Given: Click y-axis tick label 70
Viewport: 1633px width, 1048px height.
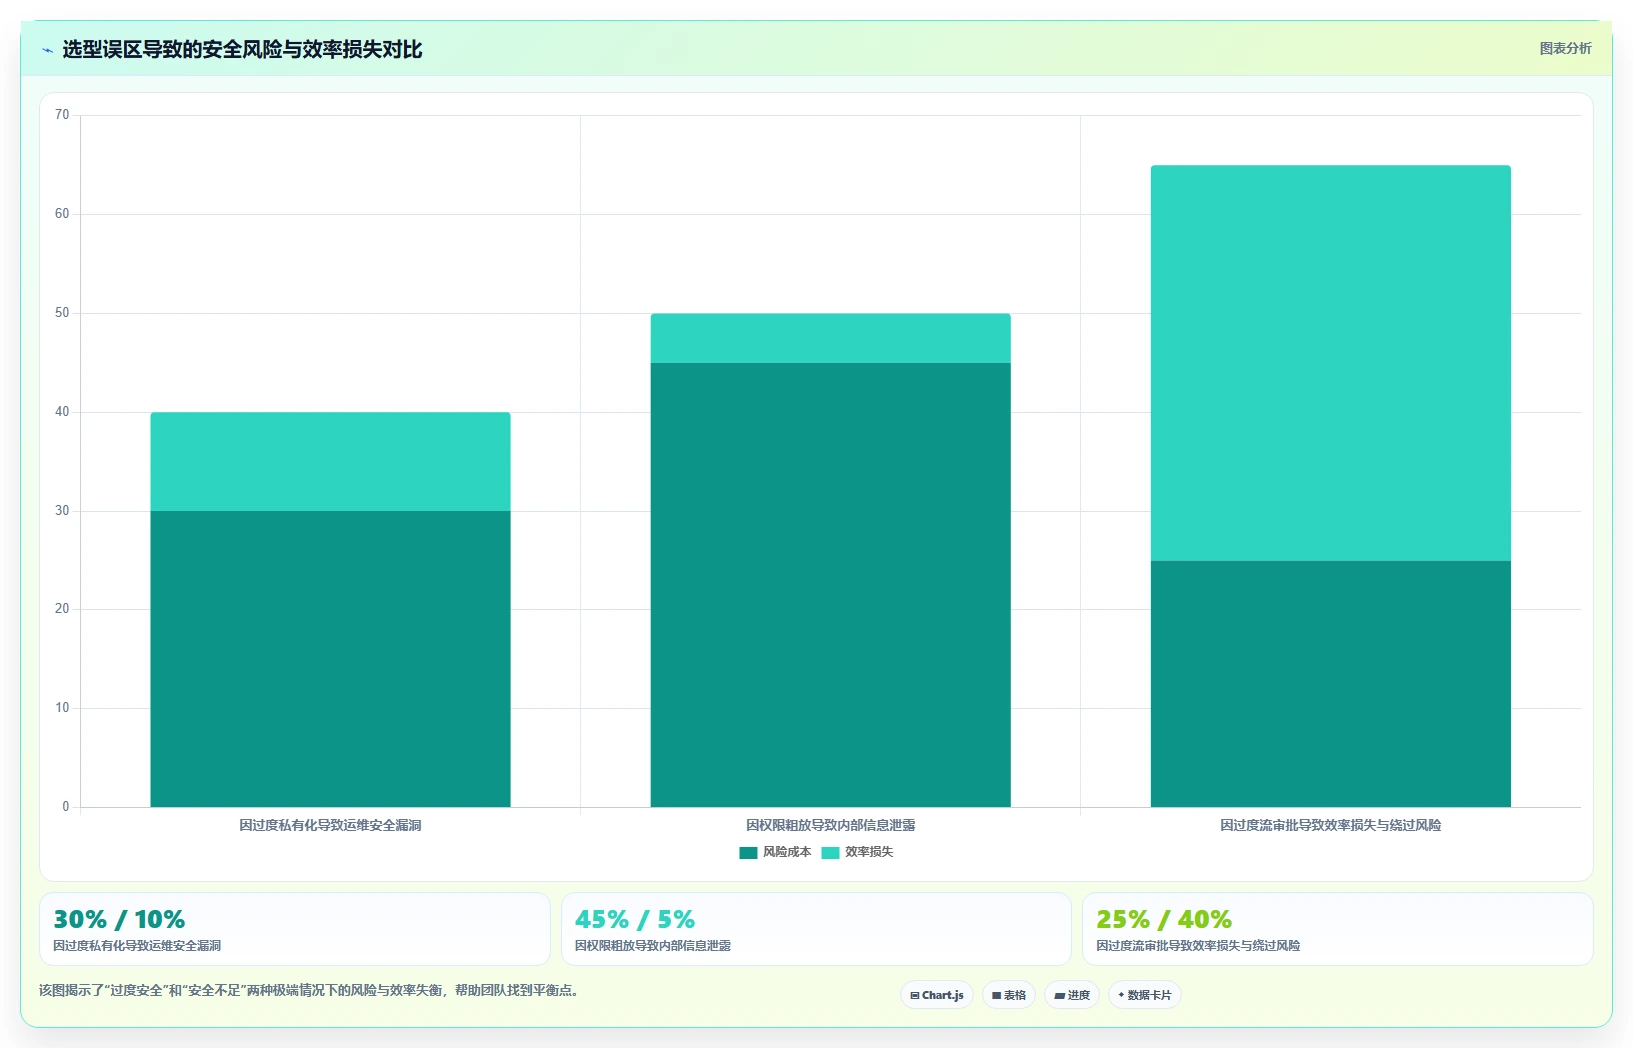Looking at the screenshot, I should coord(62,115).
